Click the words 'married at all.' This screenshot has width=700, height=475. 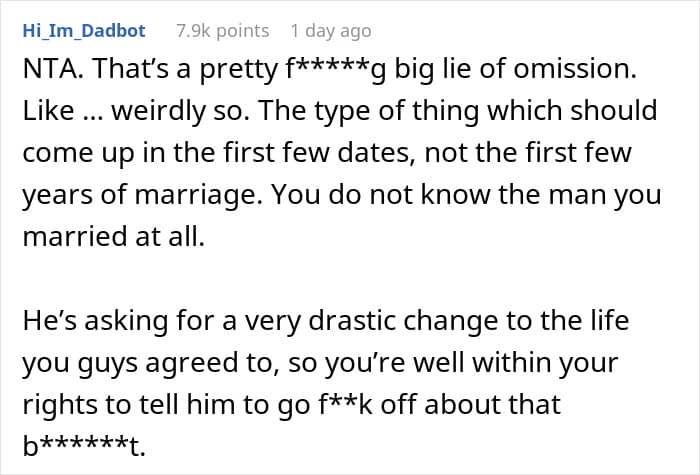[114, 236]
